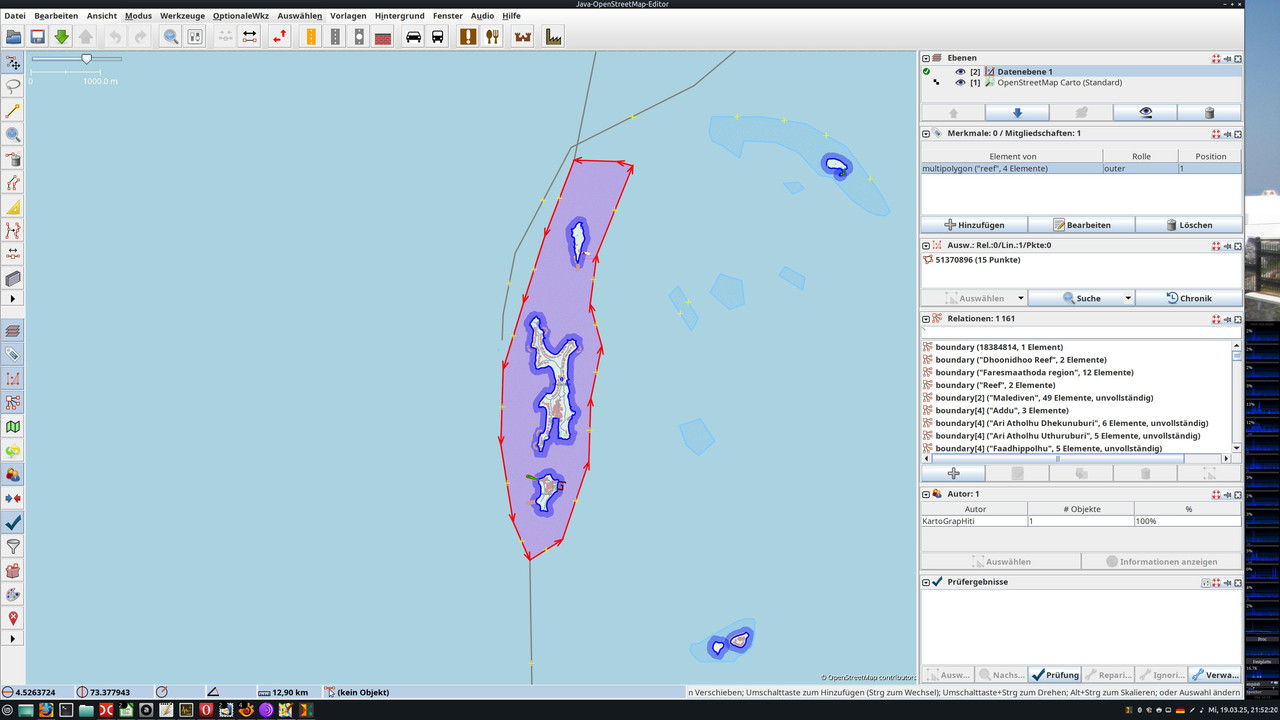Screen dimensions: 1280x720
Task: Apply the car preset icon
Action: [x=414, y=37]
